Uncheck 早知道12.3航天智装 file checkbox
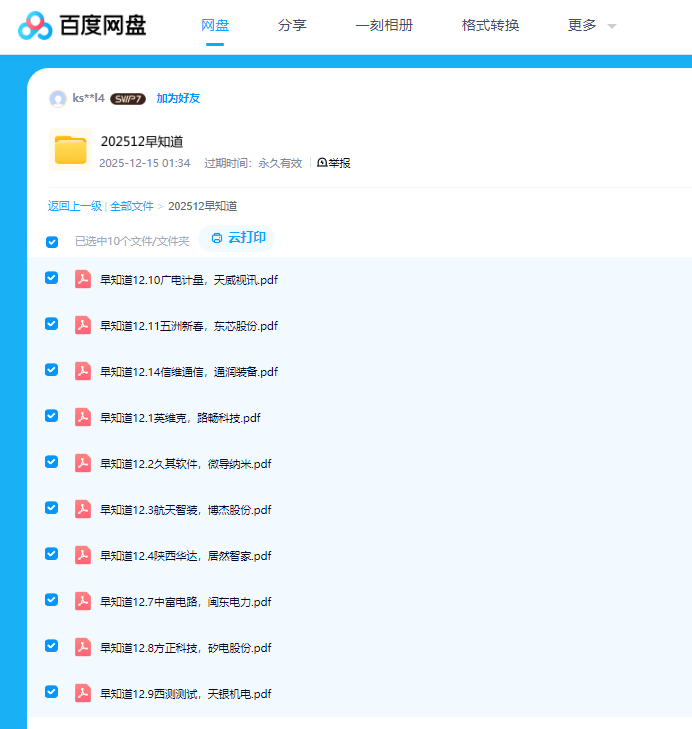This screenshot has height=729, width=692. coord(52,508)
